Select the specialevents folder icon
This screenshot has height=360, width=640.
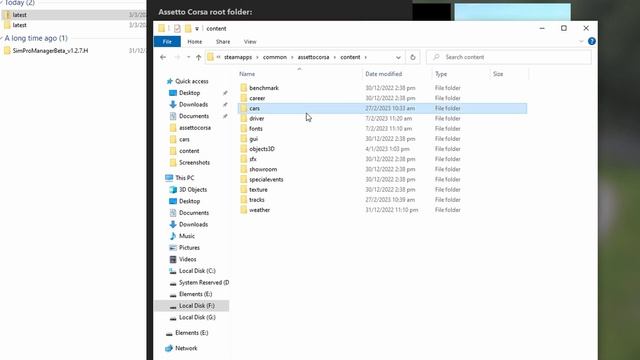[x=244, y=179]
